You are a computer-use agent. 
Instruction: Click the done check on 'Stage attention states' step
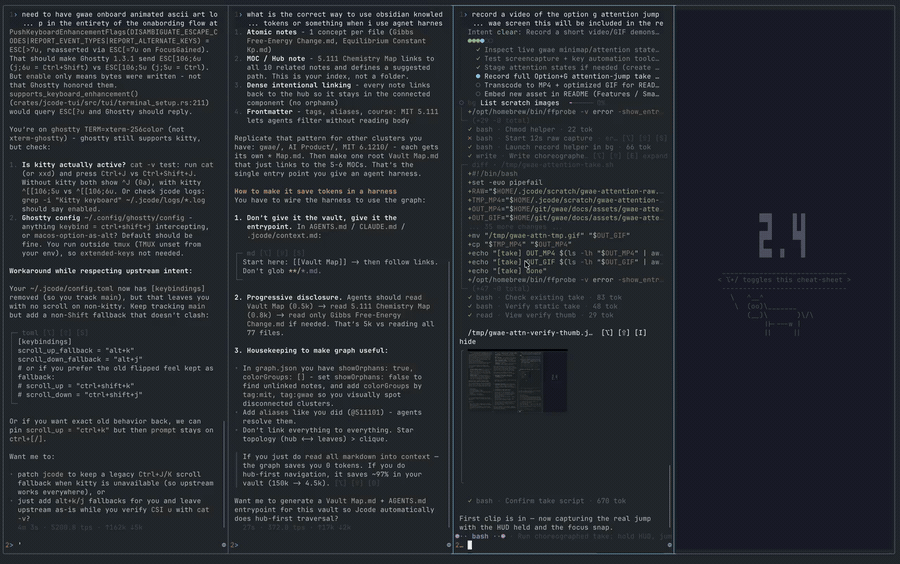point(478,68)
